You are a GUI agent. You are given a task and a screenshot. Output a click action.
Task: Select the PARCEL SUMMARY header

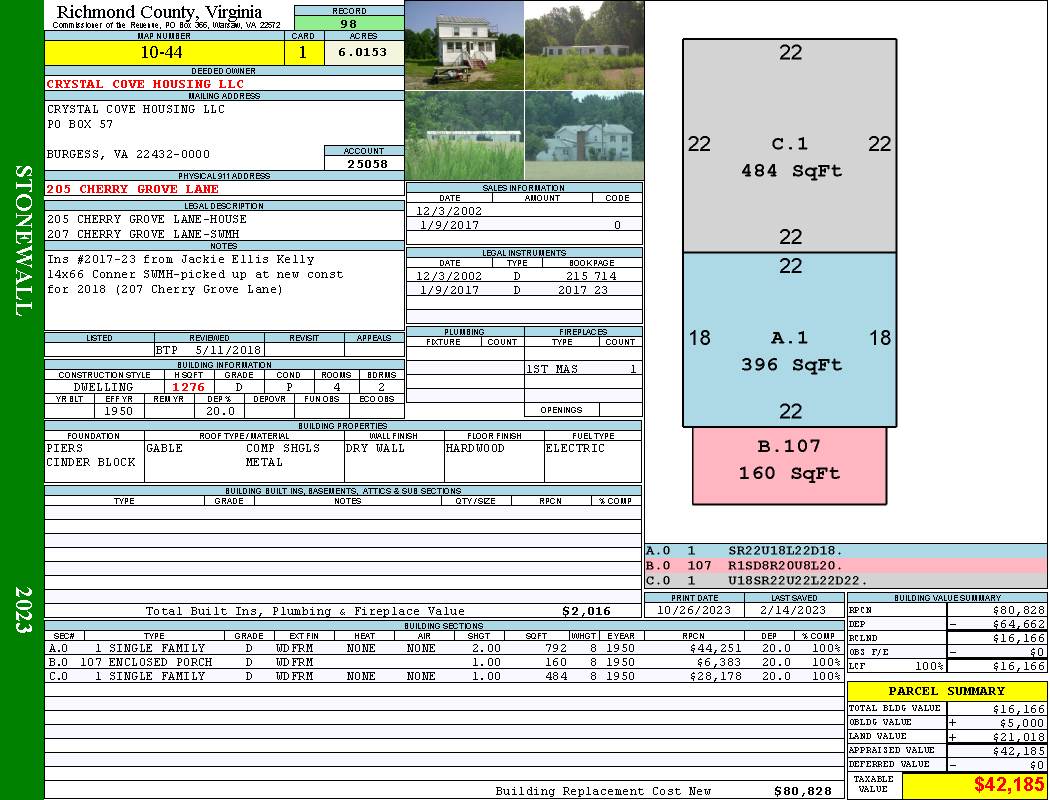coord(946,691)
